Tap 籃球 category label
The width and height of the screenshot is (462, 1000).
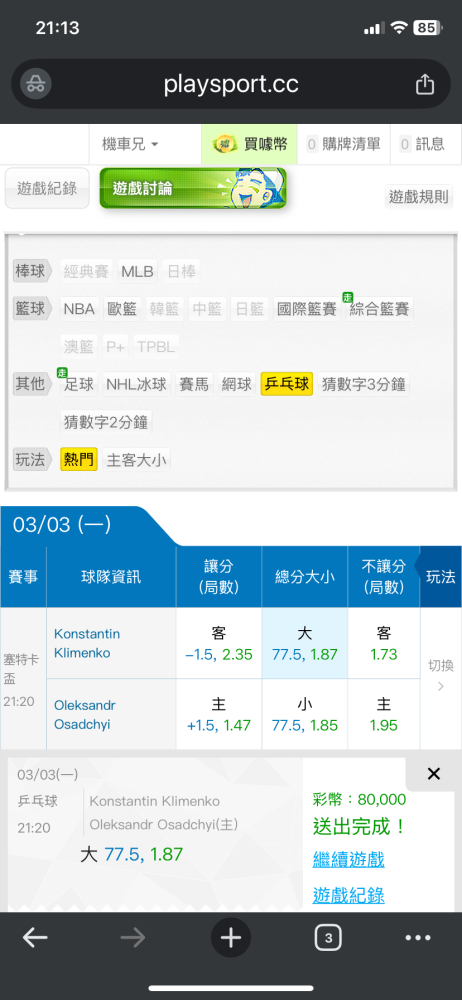30,309
